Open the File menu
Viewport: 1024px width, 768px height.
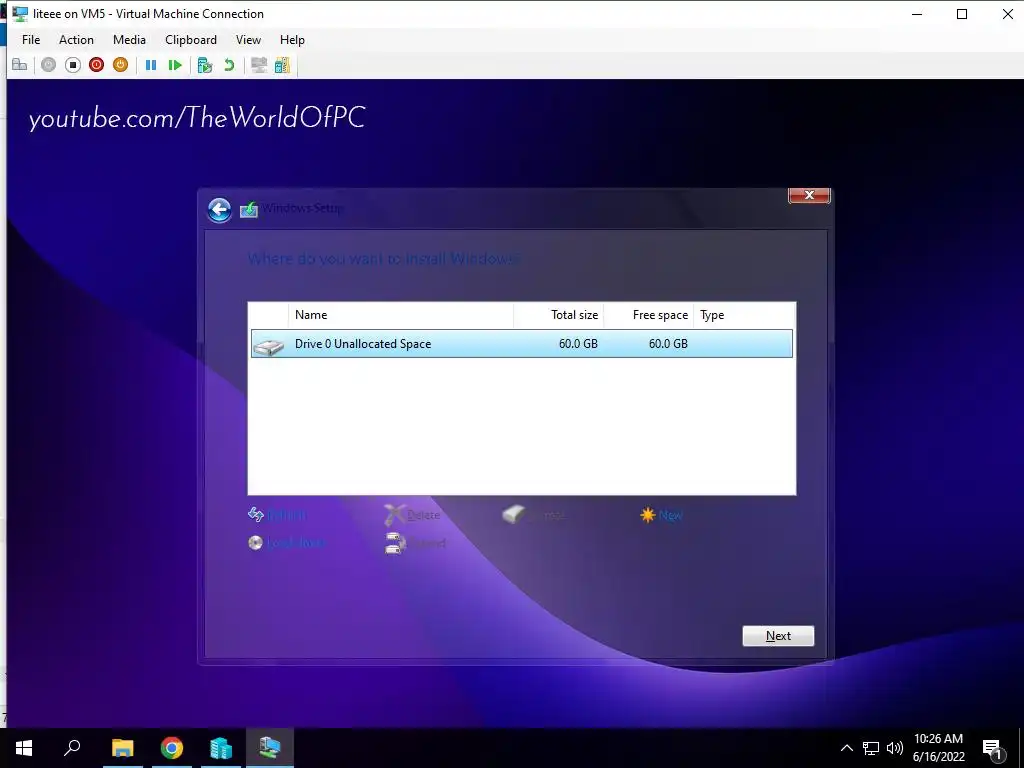[x=31, y=40]
